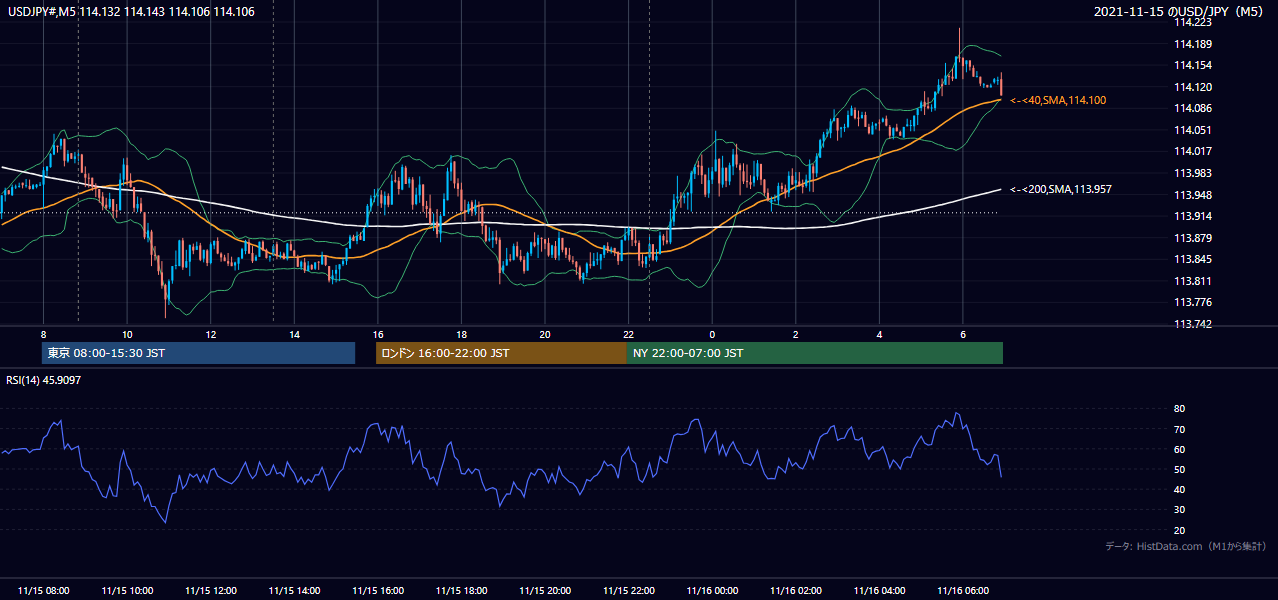Click the RSI 50 level label

pyautogui.click(x=1179, y=470)
